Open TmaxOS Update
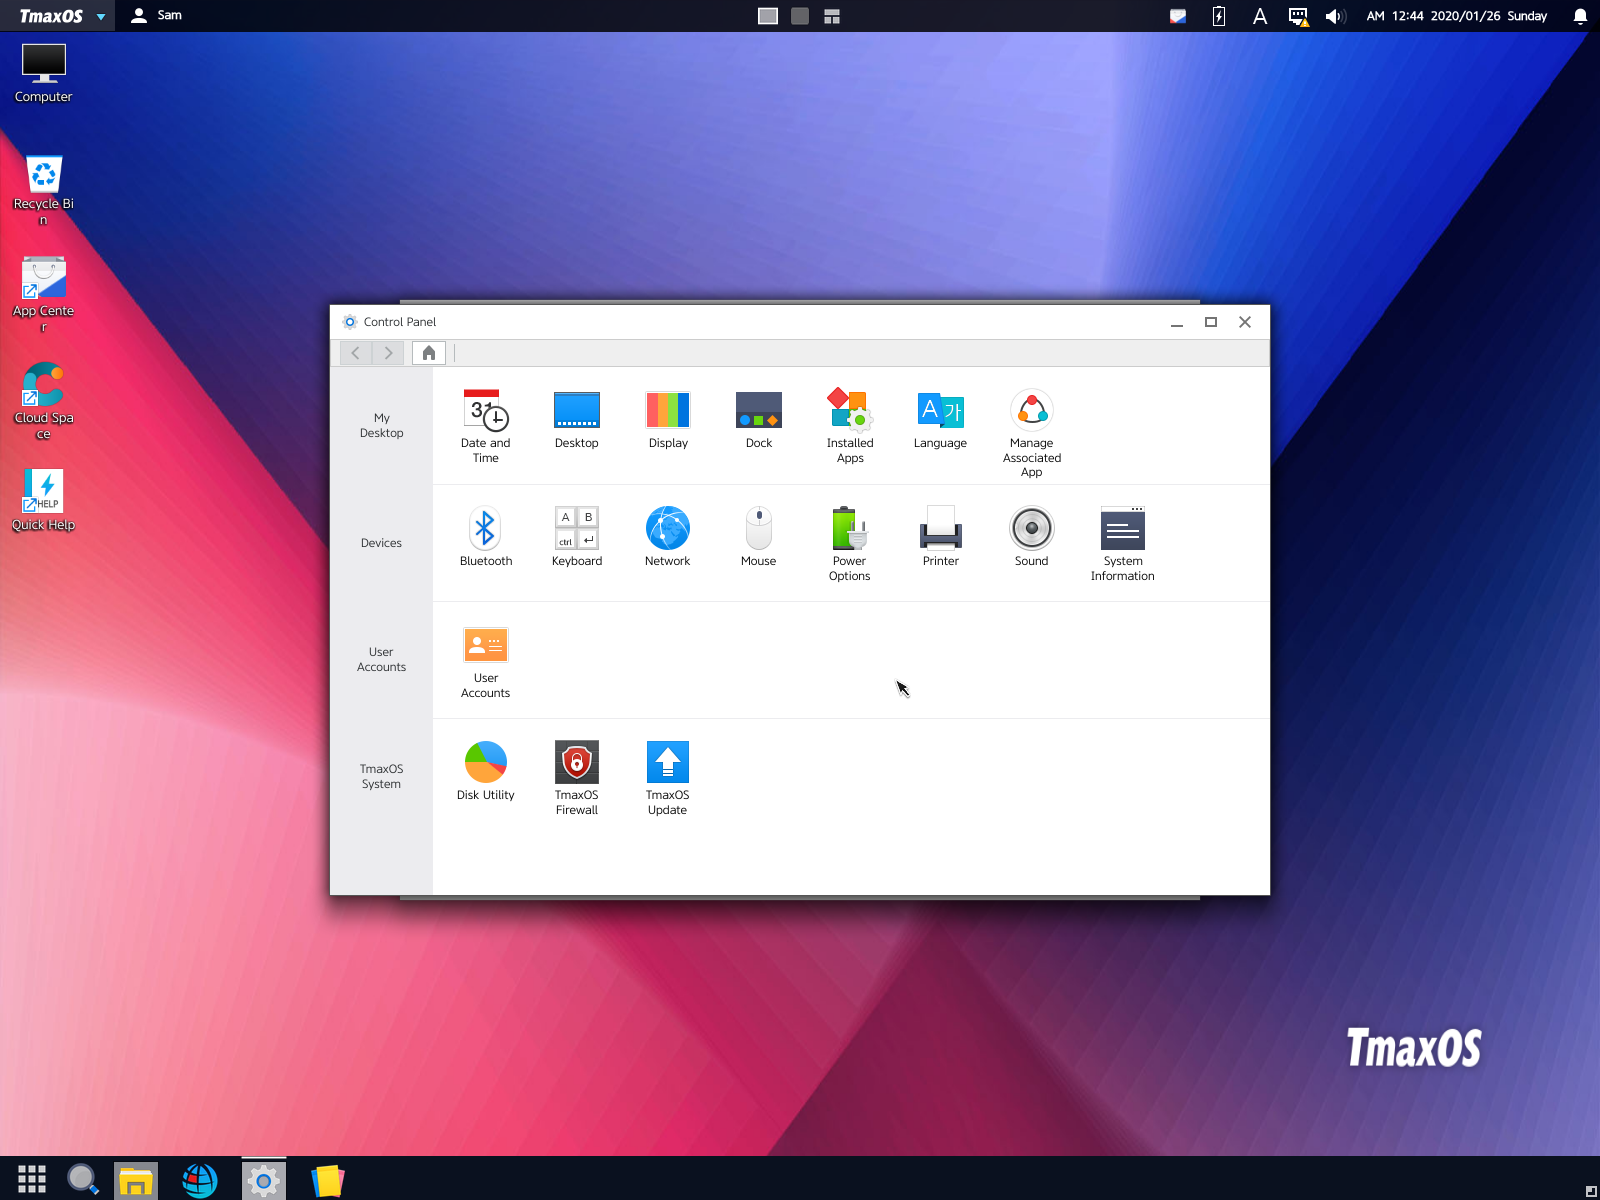1600x1200 pixels. (x=667, y=777)
